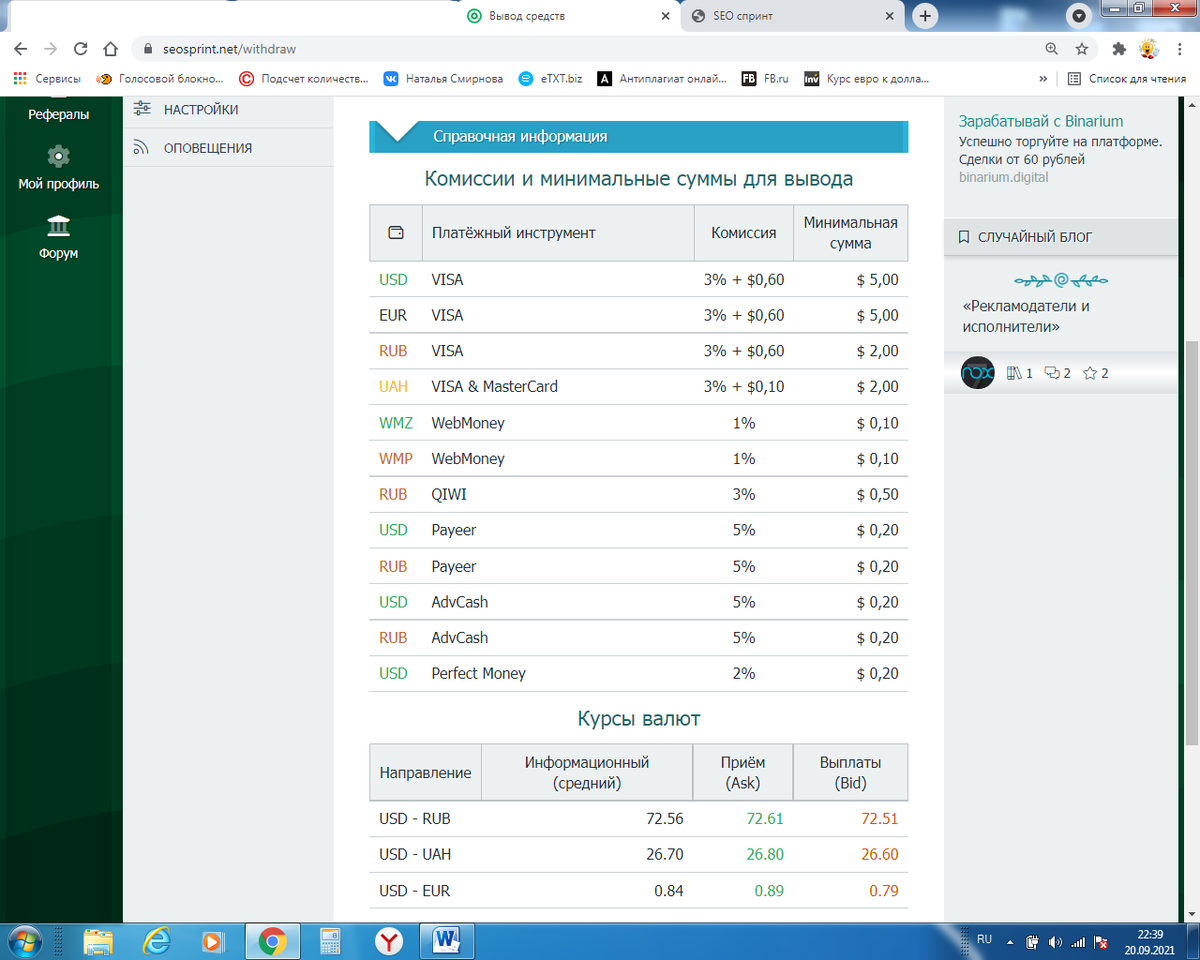The height and width of the screenshot is (960, 1200).
Task: Click the blog star rating icon
Action: click(x=1090, y=373)
